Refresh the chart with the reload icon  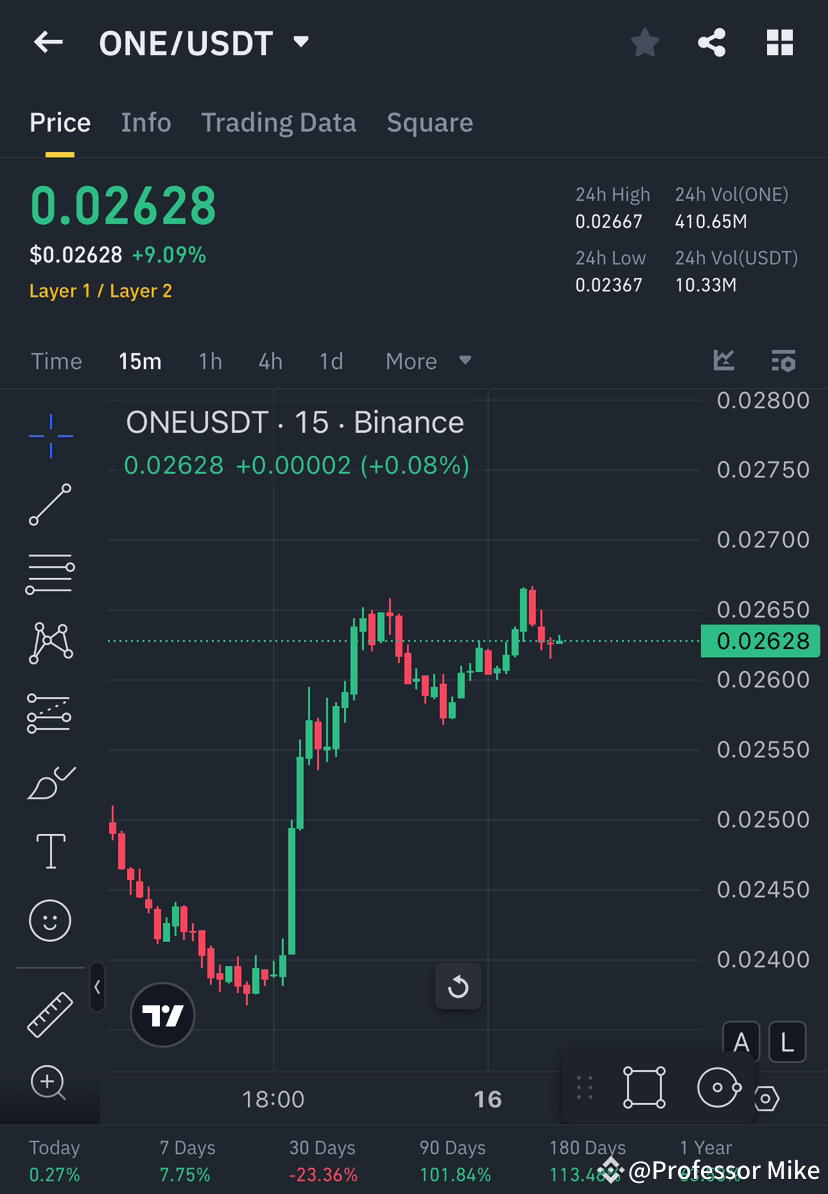(458, 986)
